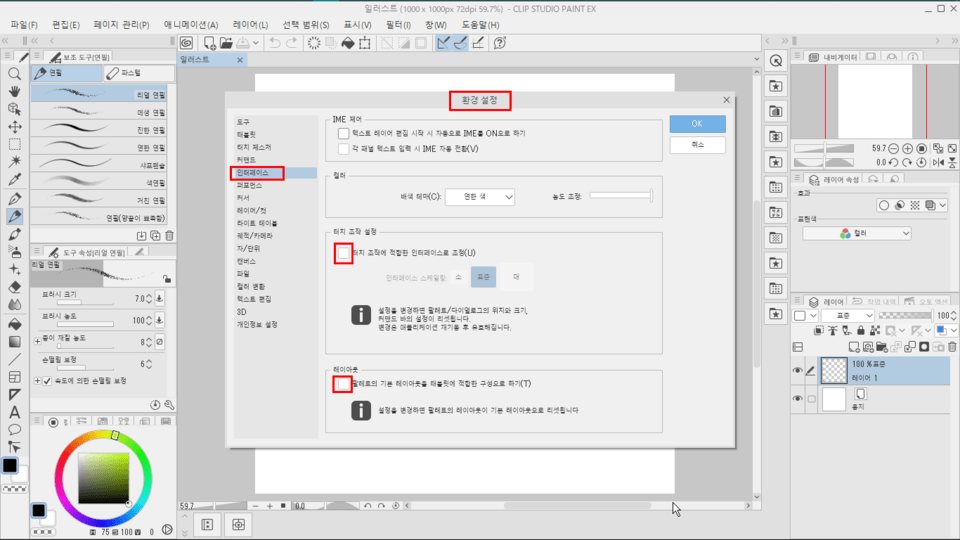The width and height of the screenshot is (960, 540).
Task: Select the Auto select magic wand tool
Action: click(15, 162)
